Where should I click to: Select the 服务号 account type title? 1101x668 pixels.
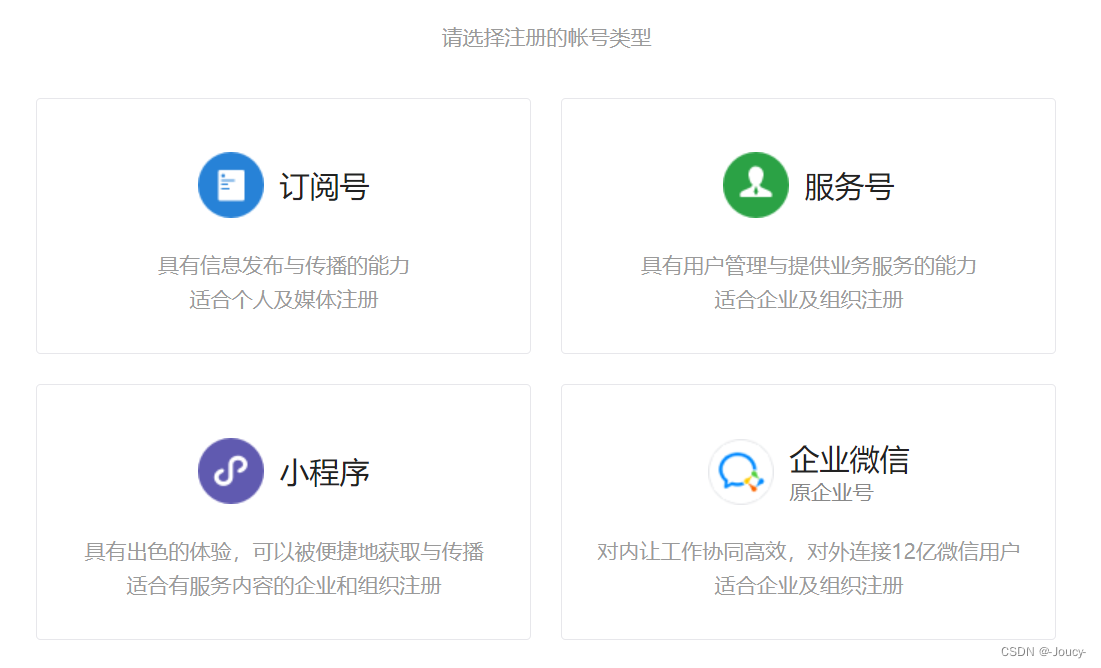(x=849, y=187)
